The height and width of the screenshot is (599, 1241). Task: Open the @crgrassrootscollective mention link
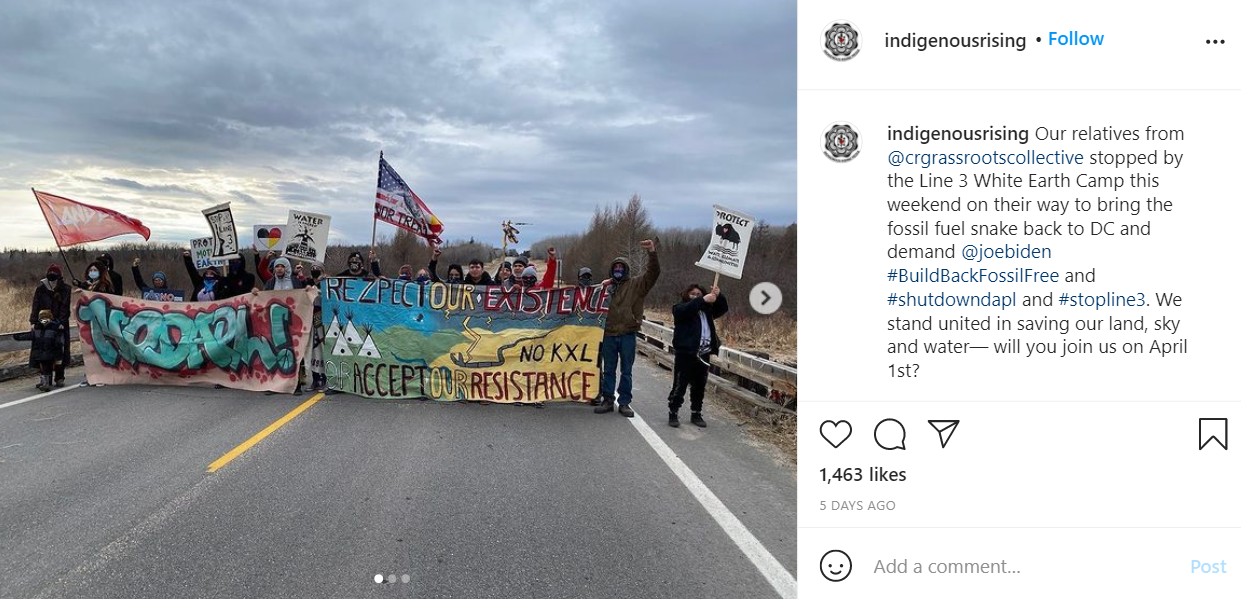[985, 157]
